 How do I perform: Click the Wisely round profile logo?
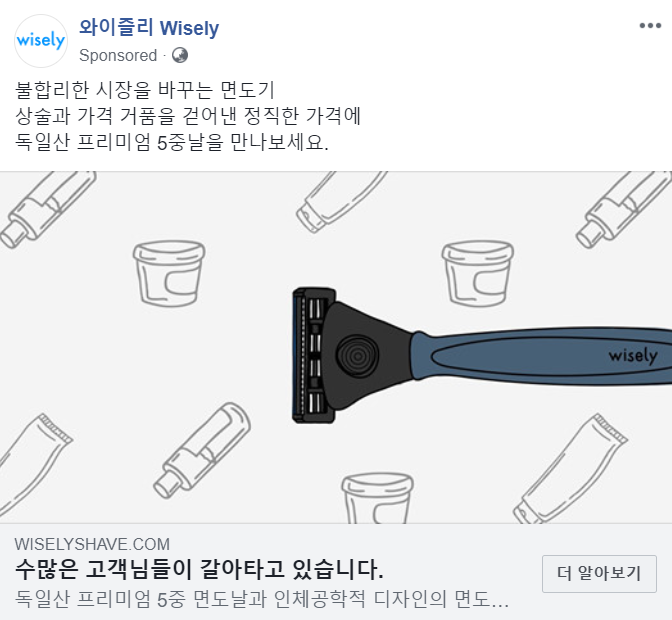click(41, 41)
